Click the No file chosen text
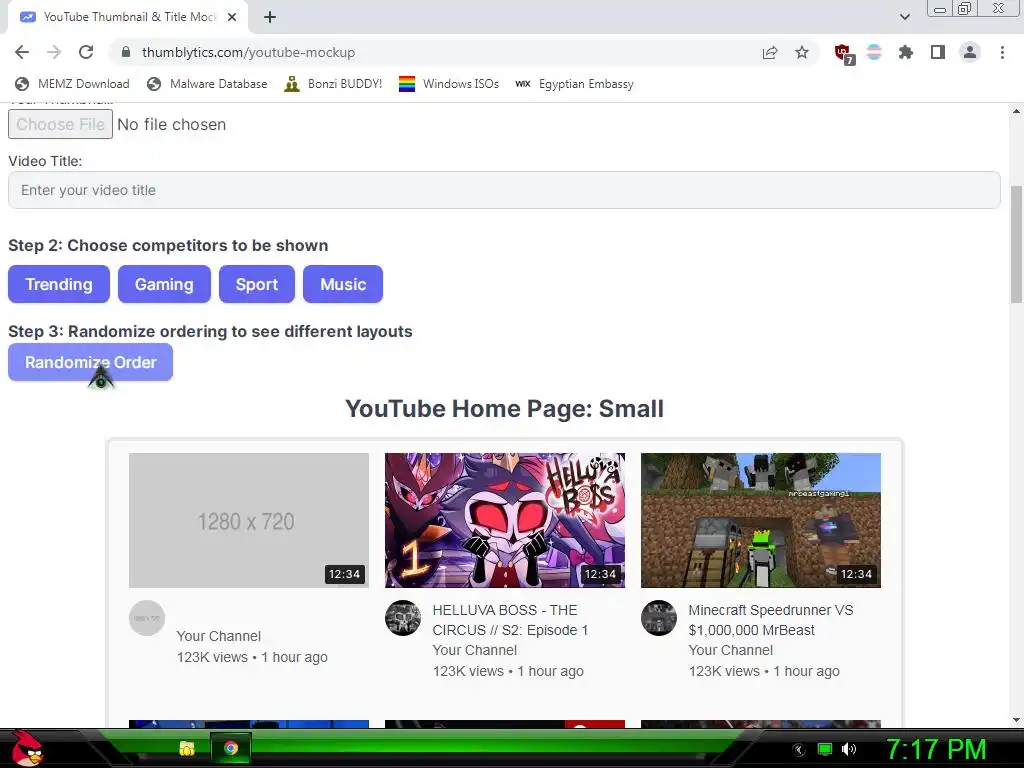 coord(172,124)
